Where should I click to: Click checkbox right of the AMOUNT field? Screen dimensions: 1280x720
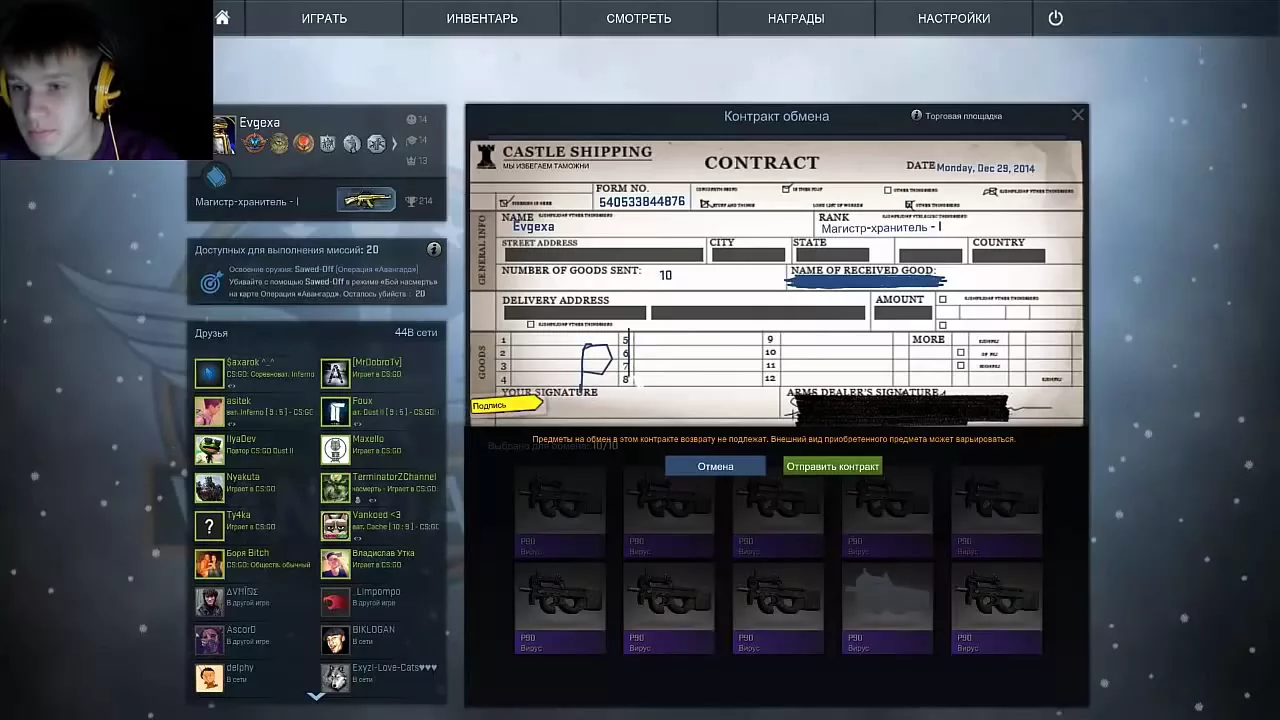pos(942,299)
